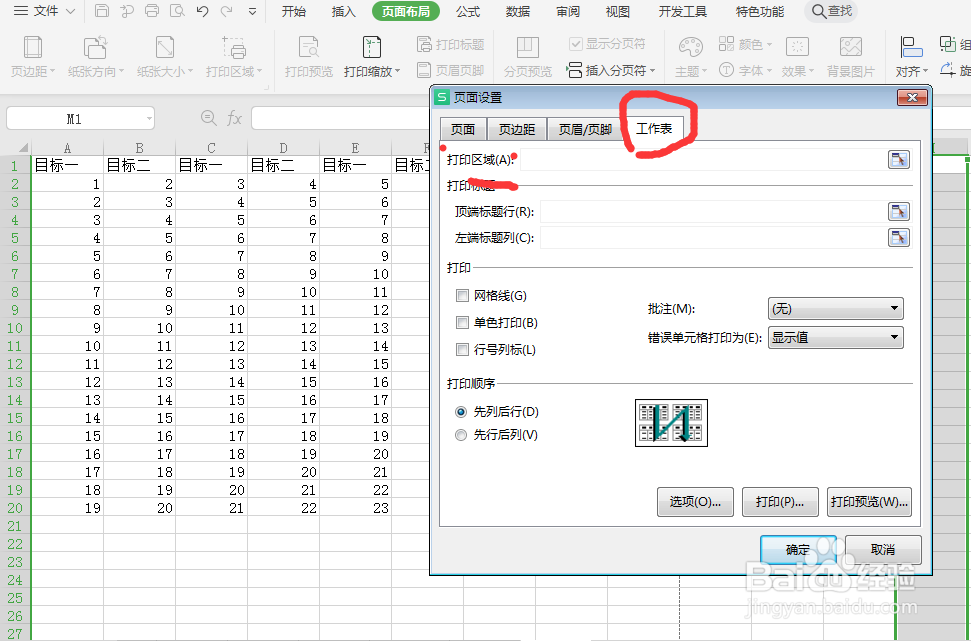971x641 pixels.
Task: Click 打印预览 ribbon icon
Action: 308,56
